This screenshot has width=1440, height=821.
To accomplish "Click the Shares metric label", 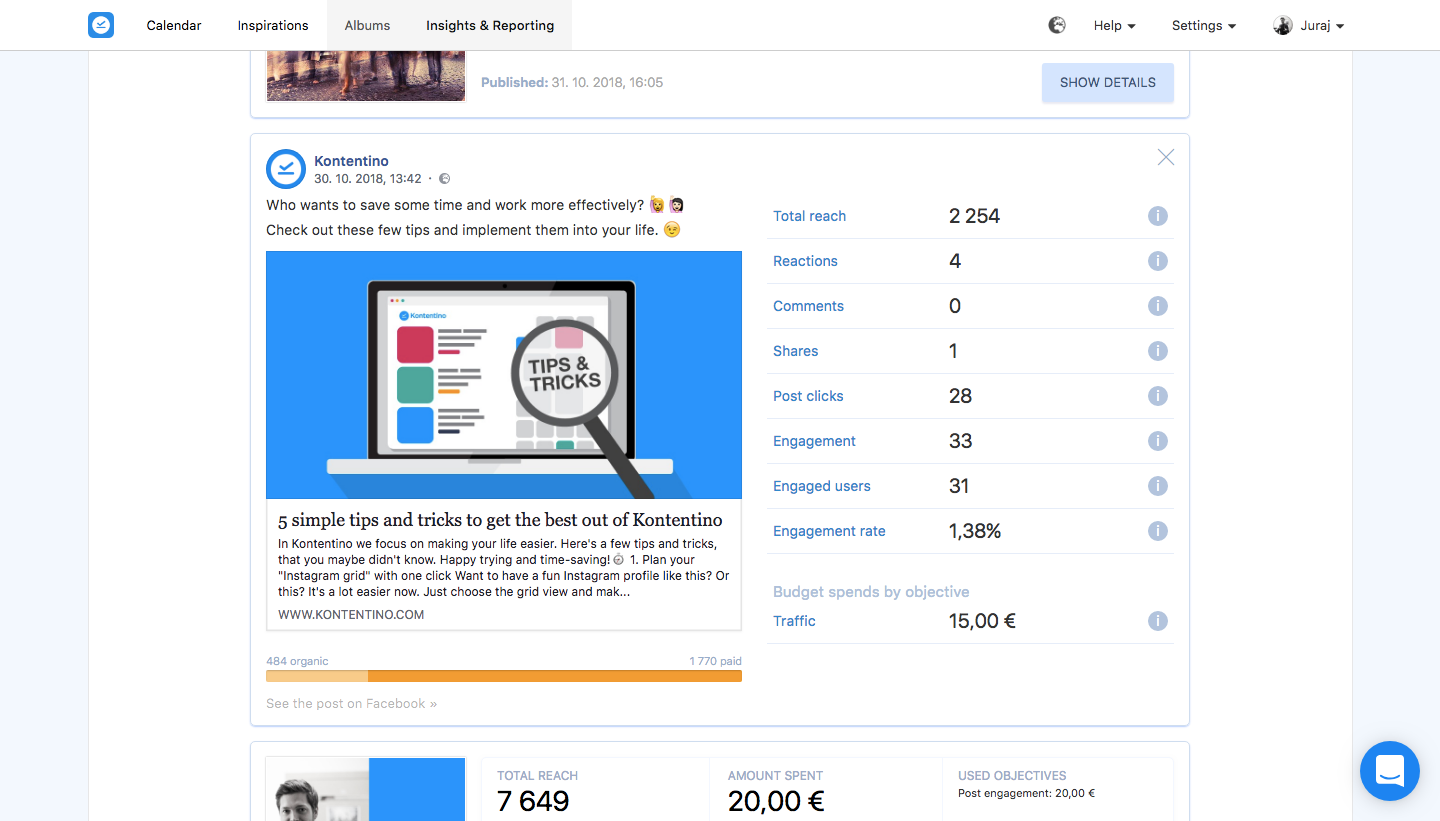I will point(795,351).
